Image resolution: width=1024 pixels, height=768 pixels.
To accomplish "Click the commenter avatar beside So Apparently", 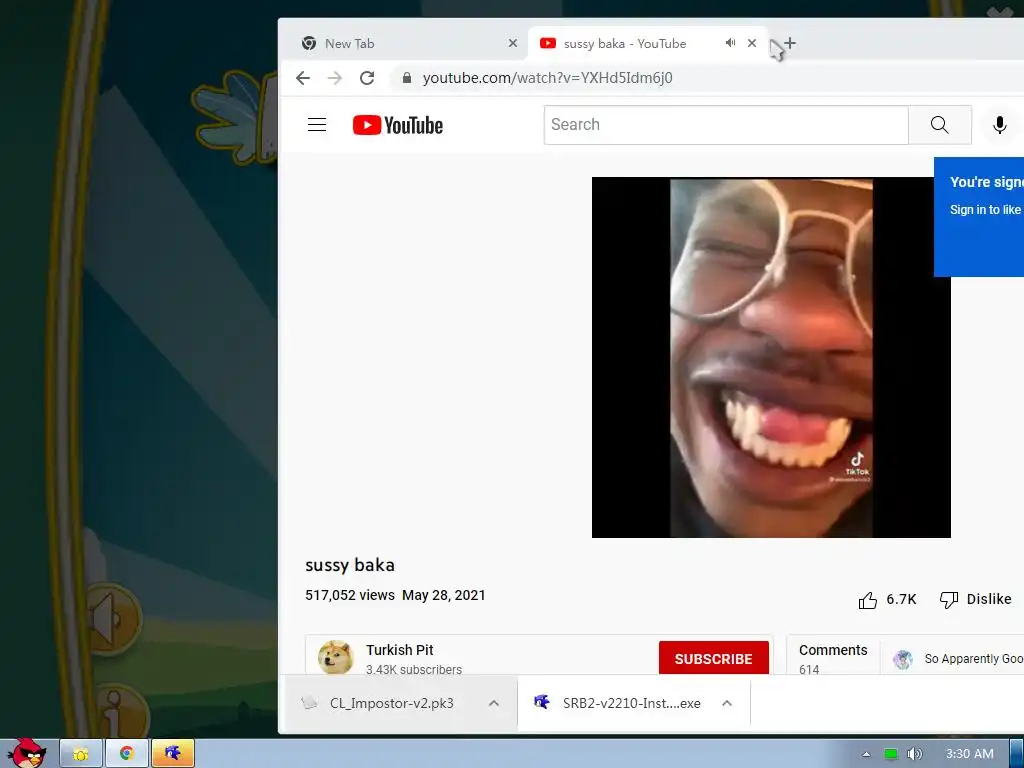I will [903, 660].
